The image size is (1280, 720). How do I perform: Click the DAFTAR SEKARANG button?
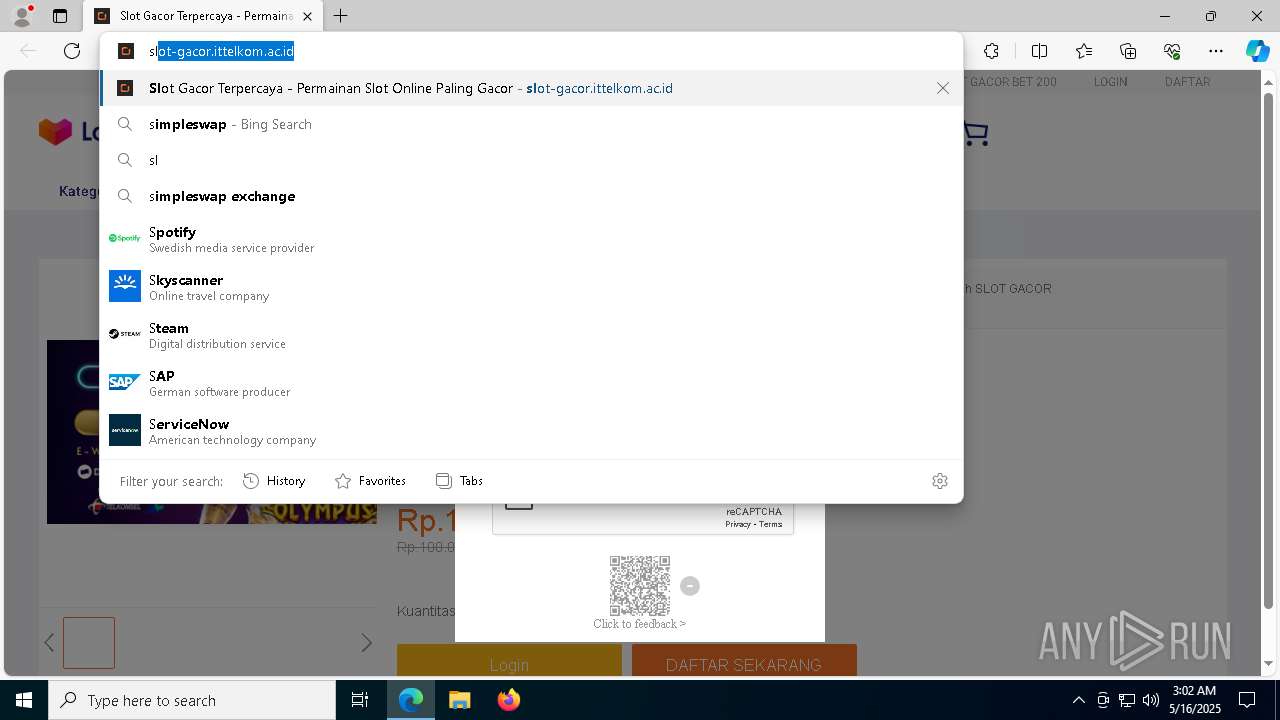tap(744, 660)
